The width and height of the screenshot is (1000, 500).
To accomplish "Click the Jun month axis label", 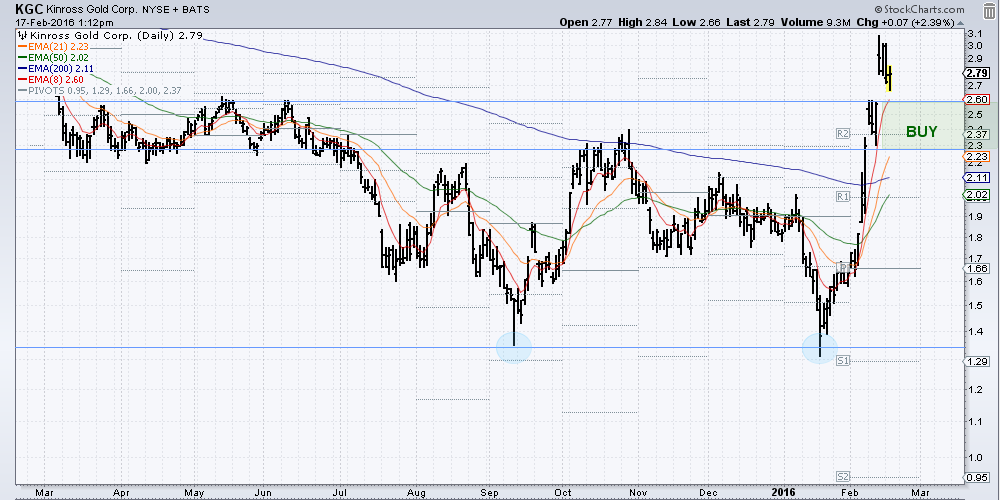I will pos(263,493).
